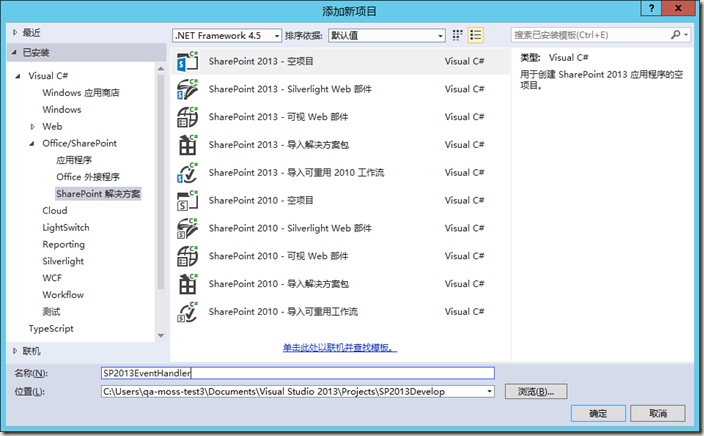Screen dimensions: 704x436
Task: Select SharePoint 2013 - 可视 Web 部件 text
Action: (278, 117)
